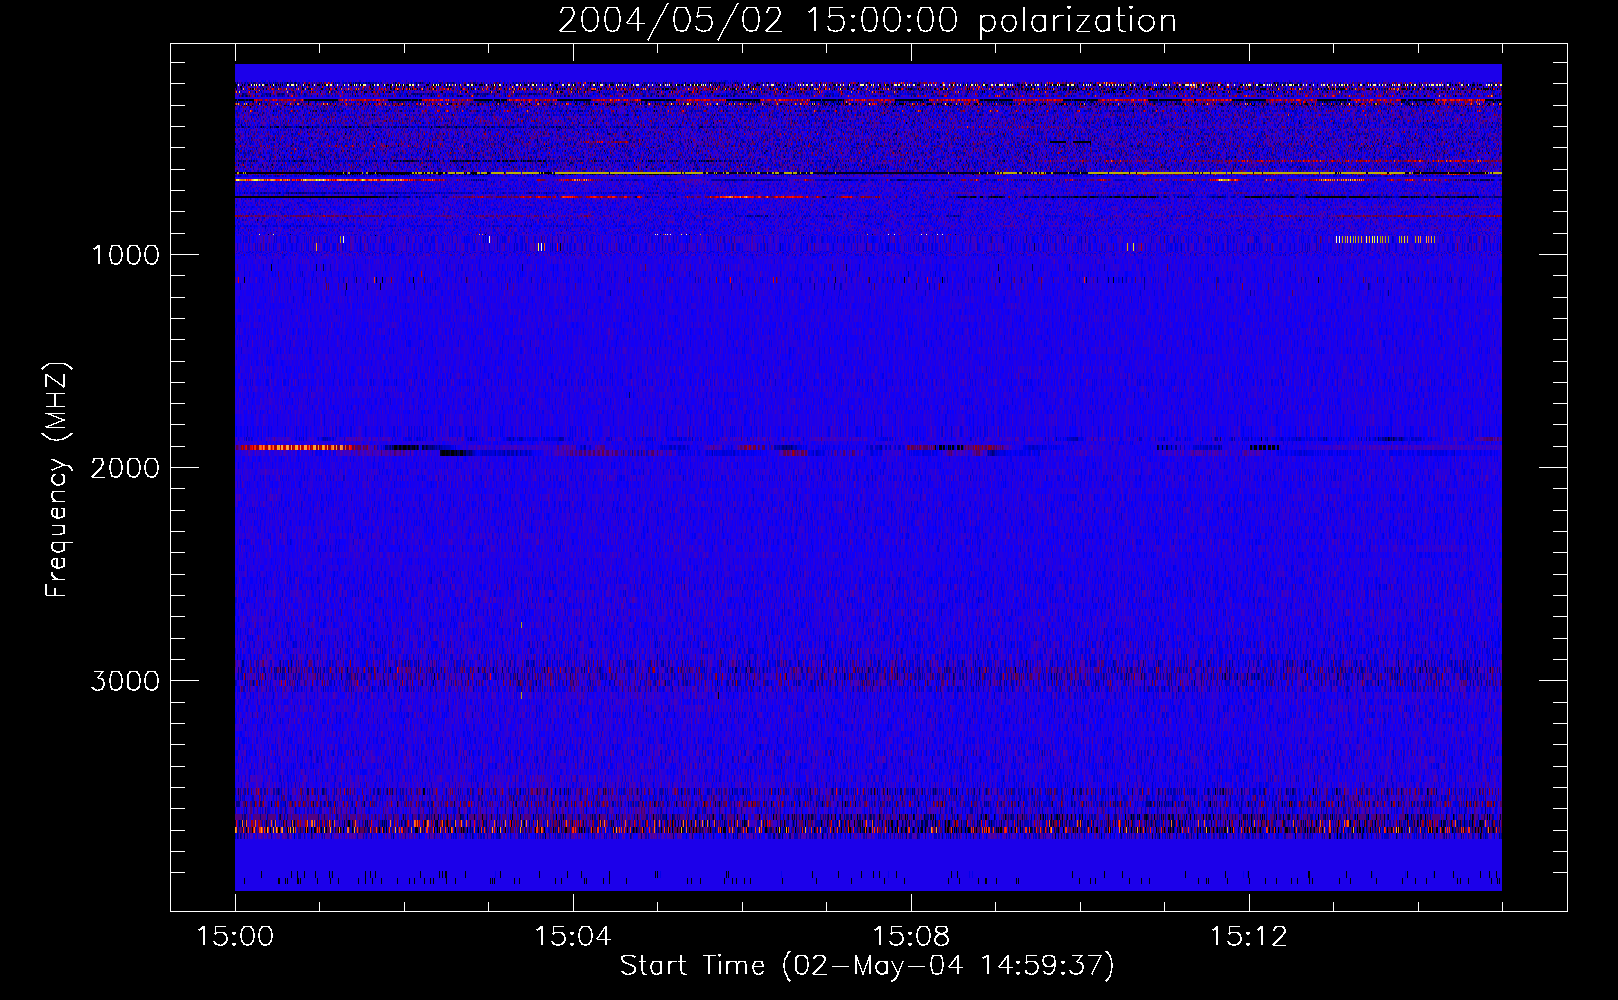Image resolution: width=1618 pixels, height=1000 pixels.
Task: Click the 15:04 time tick label
Action: [x=572, y=937]
